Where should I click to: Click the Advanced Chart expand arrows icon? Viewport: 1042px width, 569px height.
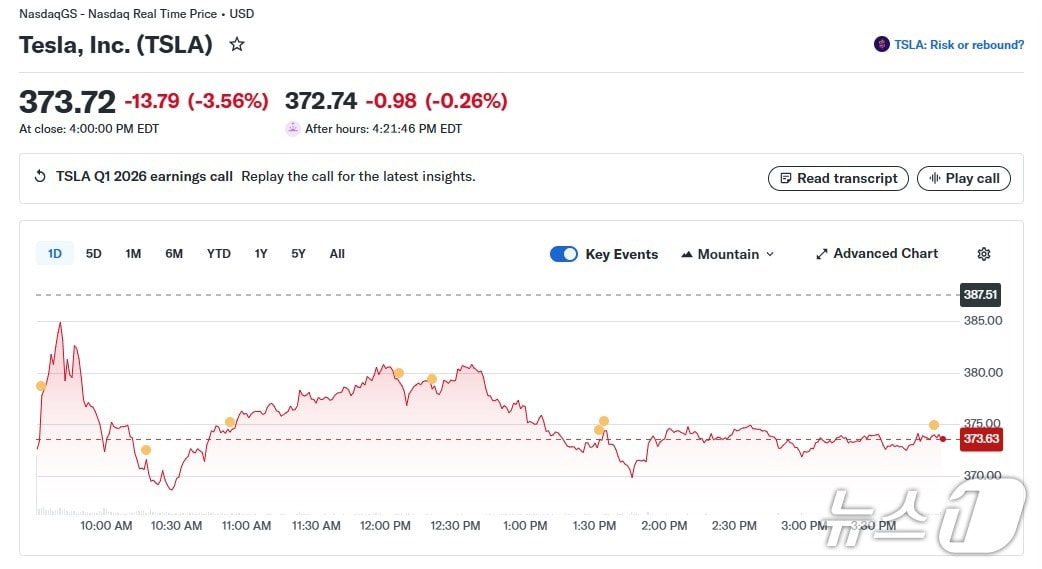click(x=822, y=254)
